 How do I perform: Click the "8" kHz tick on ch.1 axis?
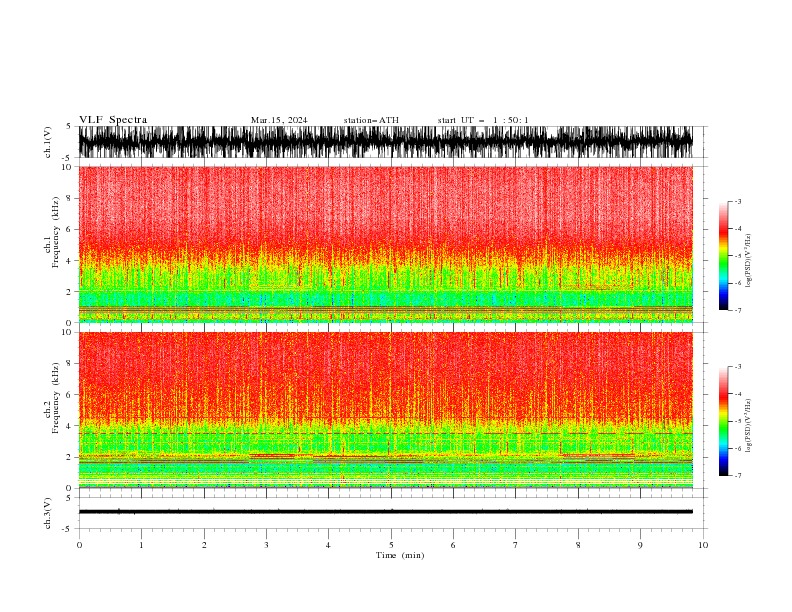pos(69,198)
